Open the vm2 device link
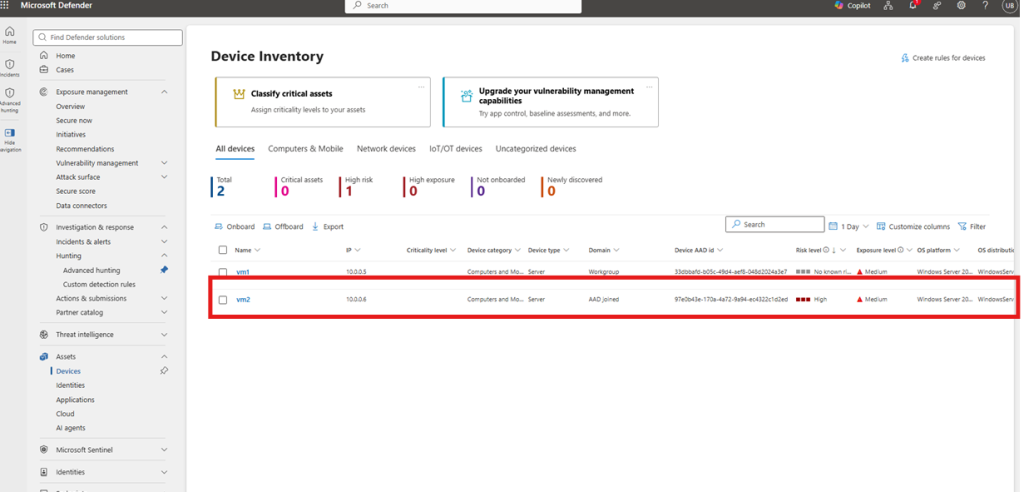Viewport: 1024px width, 492px height. tap(243, 299)
